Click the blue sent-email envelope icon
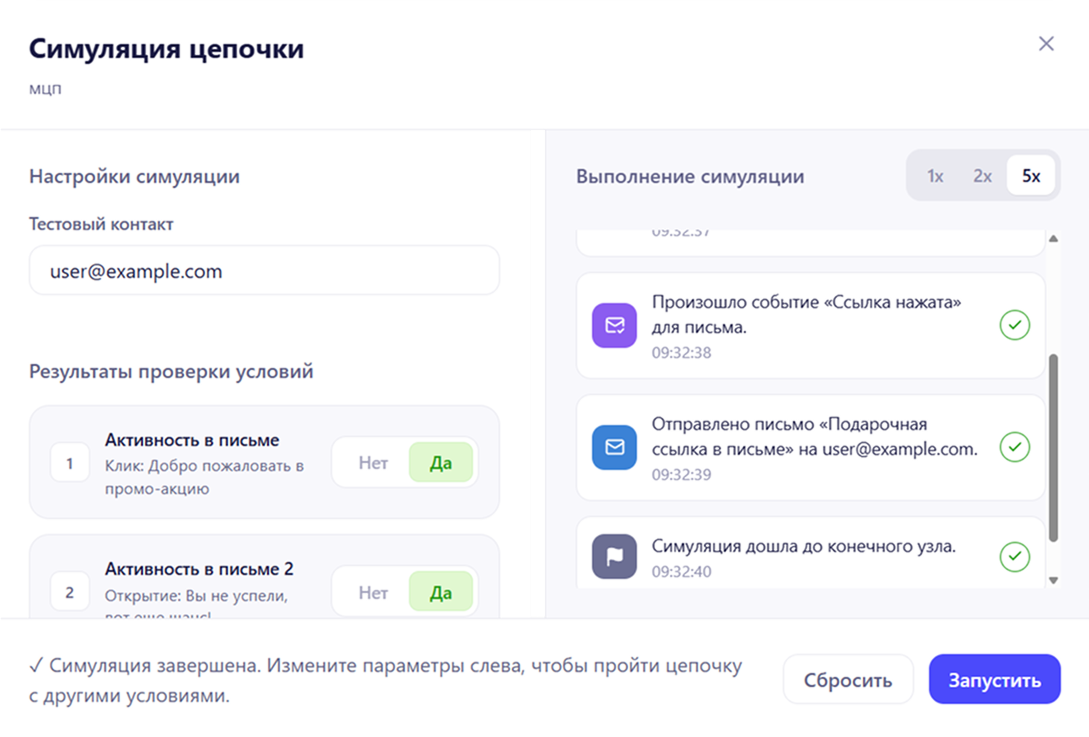Image resolution: width=1089 pixels, height=737 pixels. coord(614,447)
